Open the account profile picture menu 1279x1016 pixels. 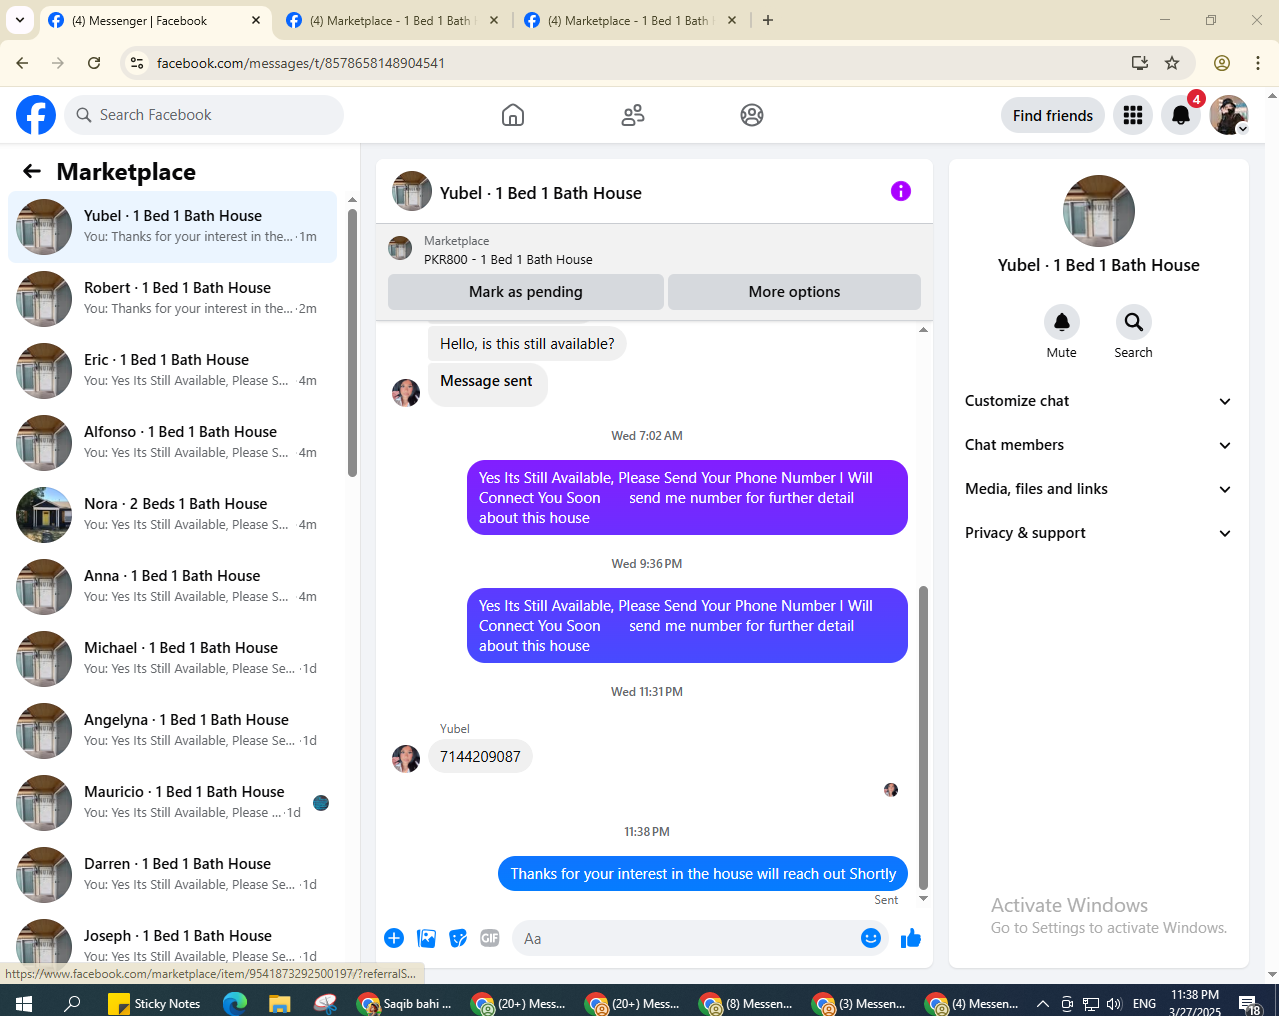[x=1229, y=115]
